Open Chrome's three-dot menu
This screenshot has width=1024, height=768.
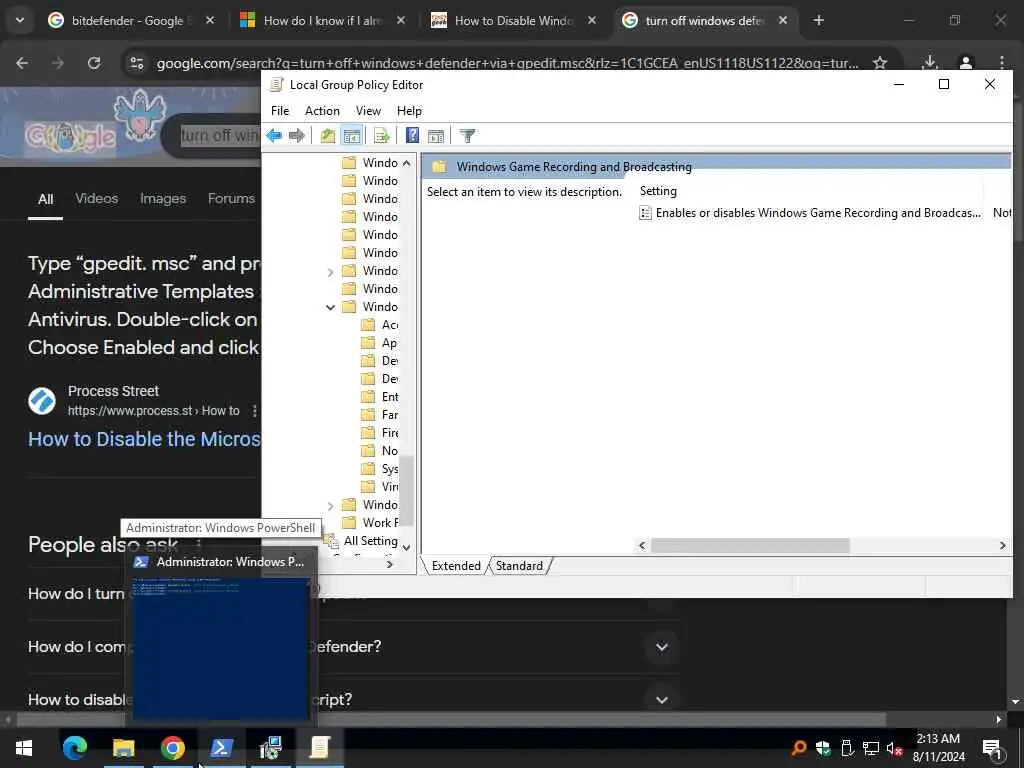[x=1002, y=63]
